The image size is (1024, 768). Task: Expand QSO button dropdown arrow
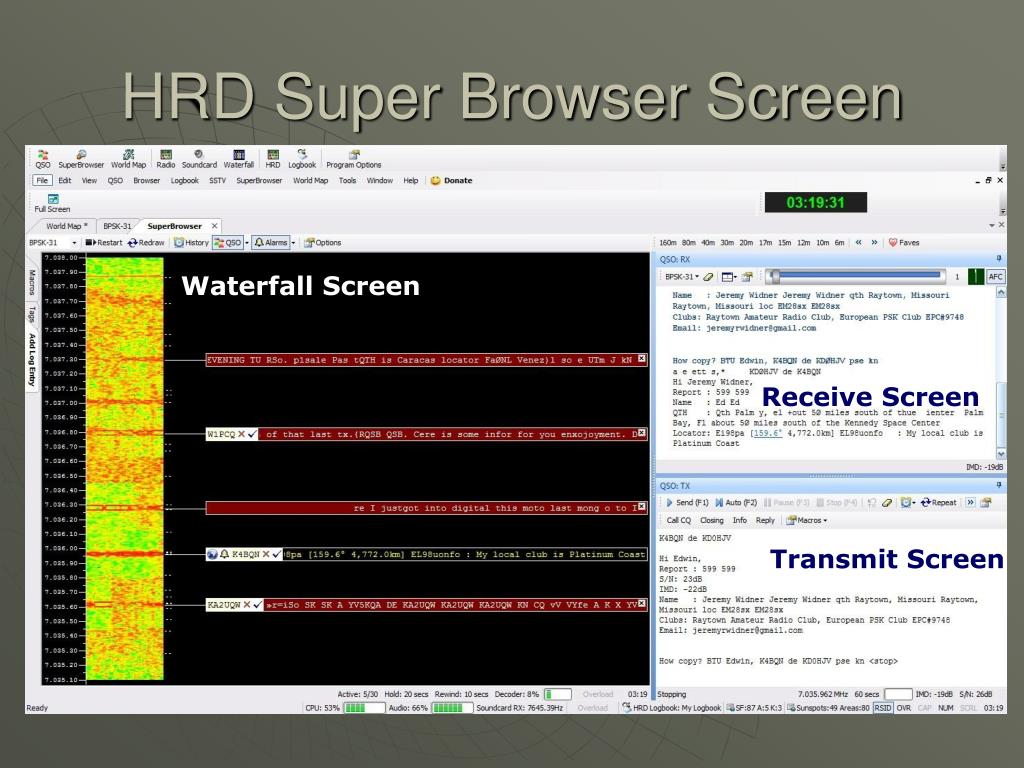(x=247, y=242)
